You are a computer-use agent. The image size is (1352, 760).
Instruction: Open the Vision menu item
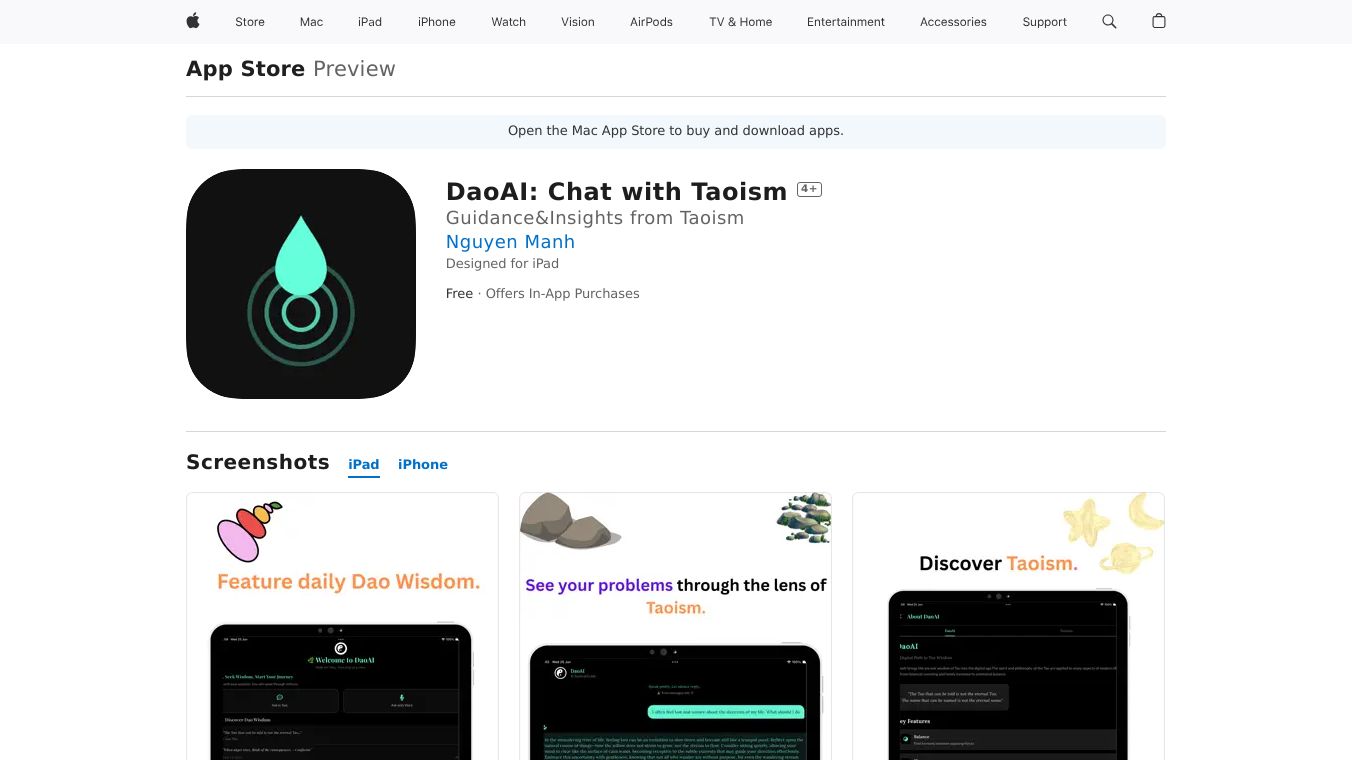click(x=578, y=22)
